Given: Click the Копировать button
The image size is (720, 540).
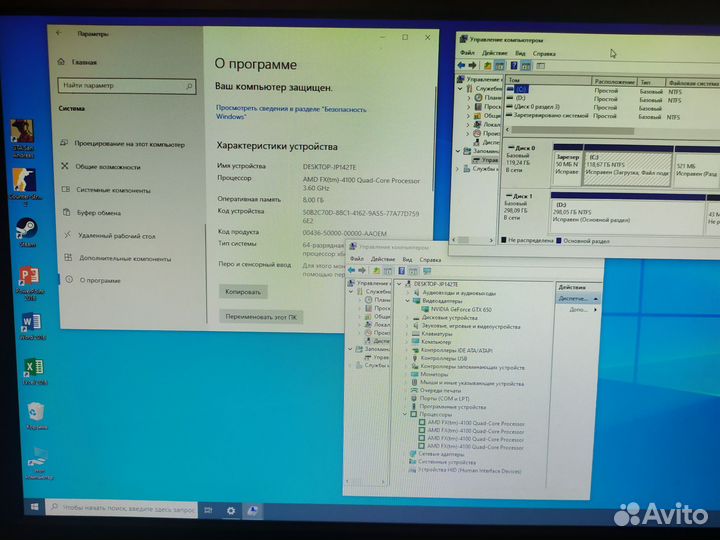Looking at the screenshot, I should pyautogui.click(x=243, y=292).
